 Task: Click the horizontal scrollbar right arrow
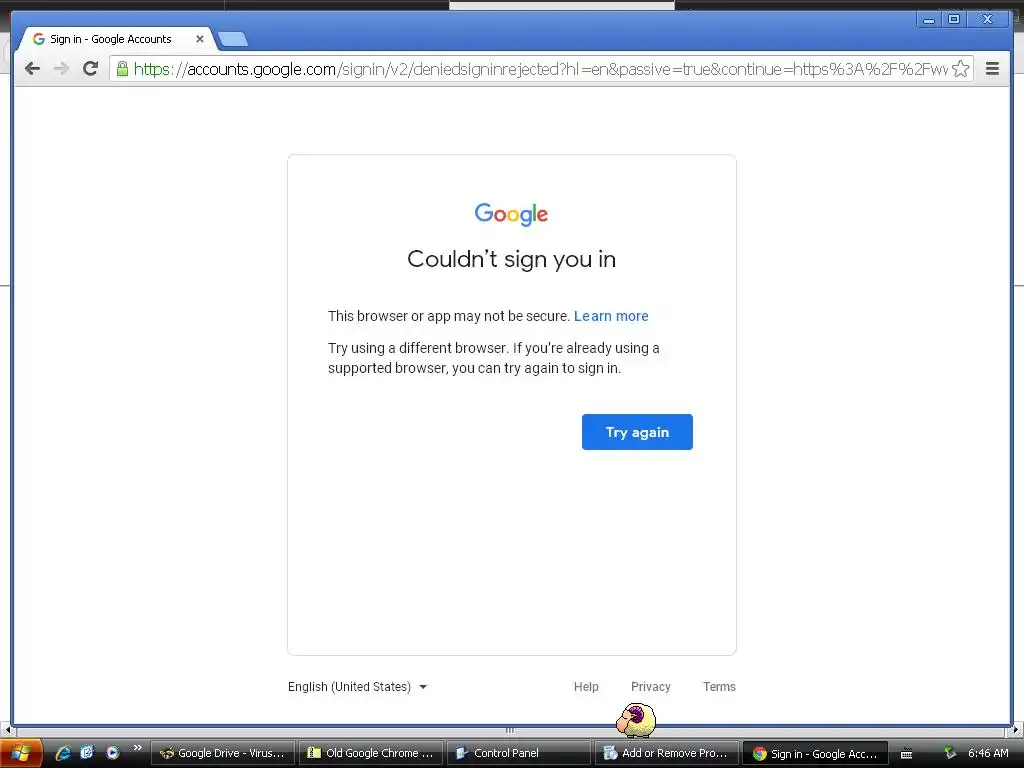pos(1016,730)
